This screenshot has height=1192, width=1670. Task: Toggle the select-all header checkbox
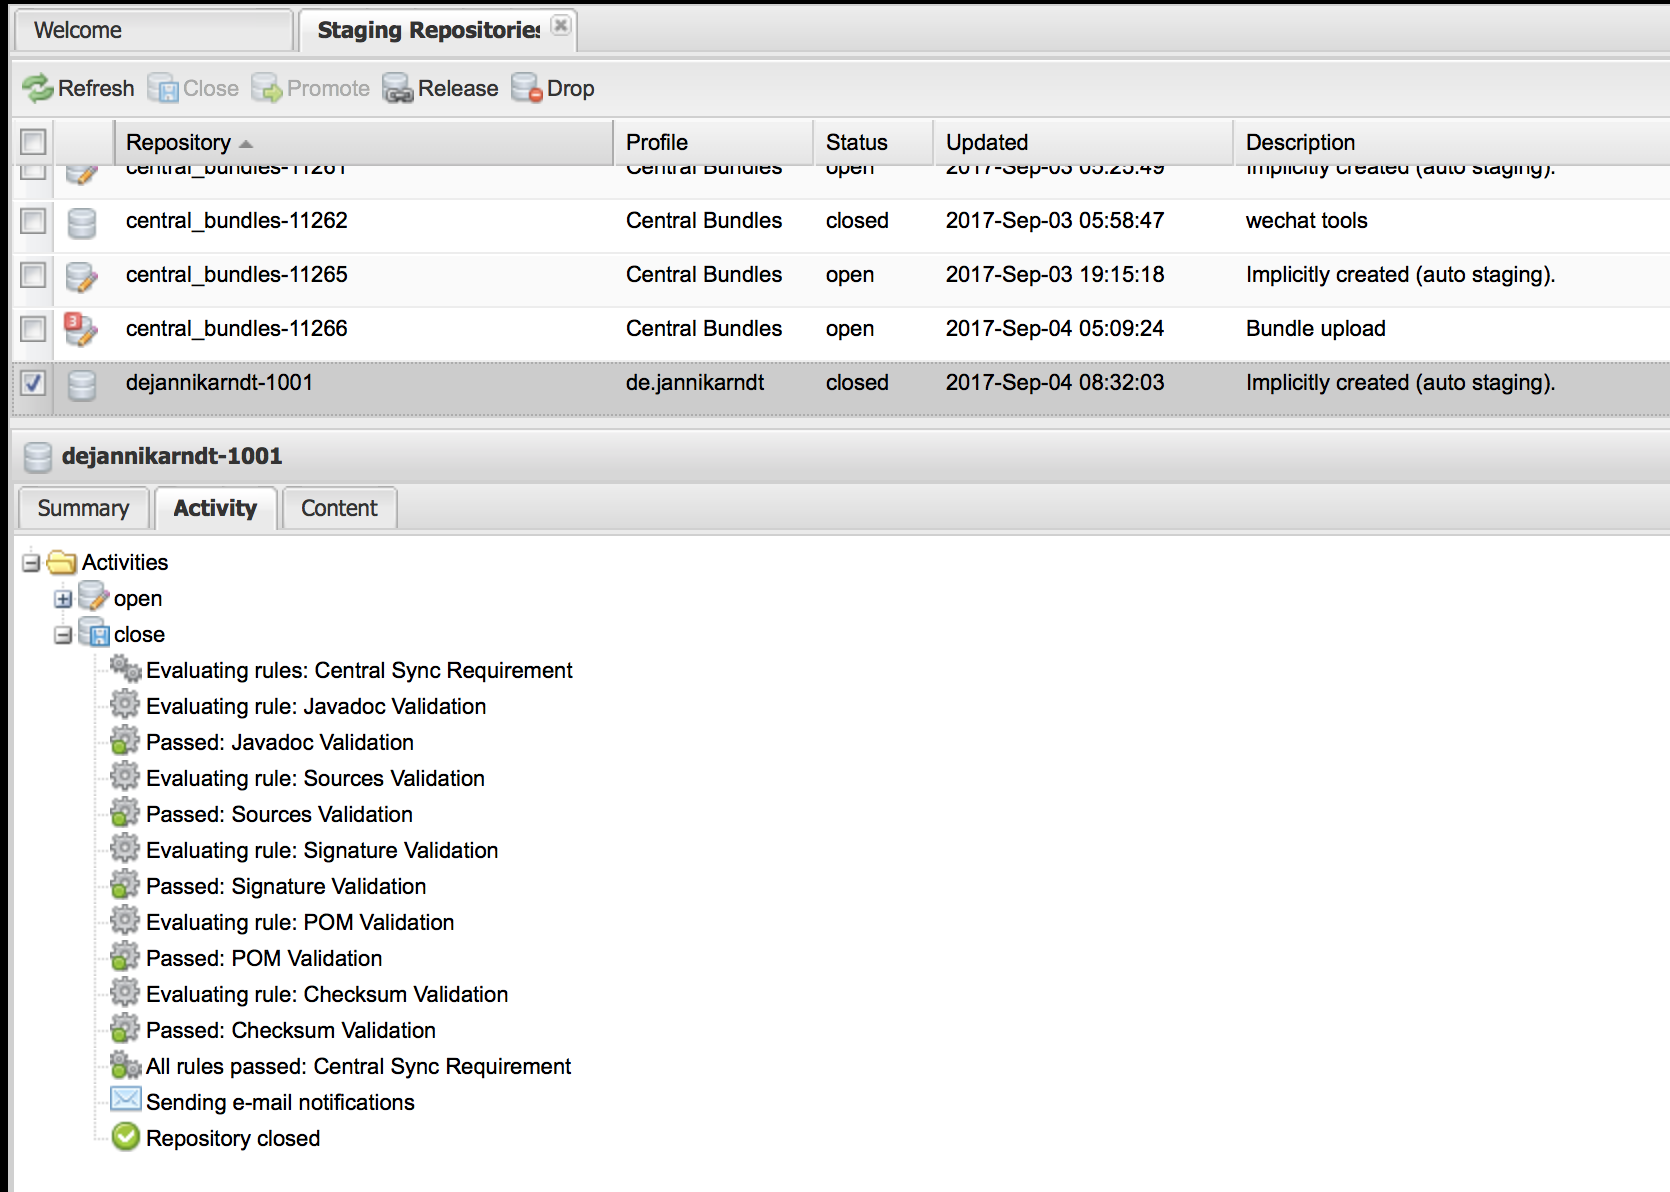[33, 142]
